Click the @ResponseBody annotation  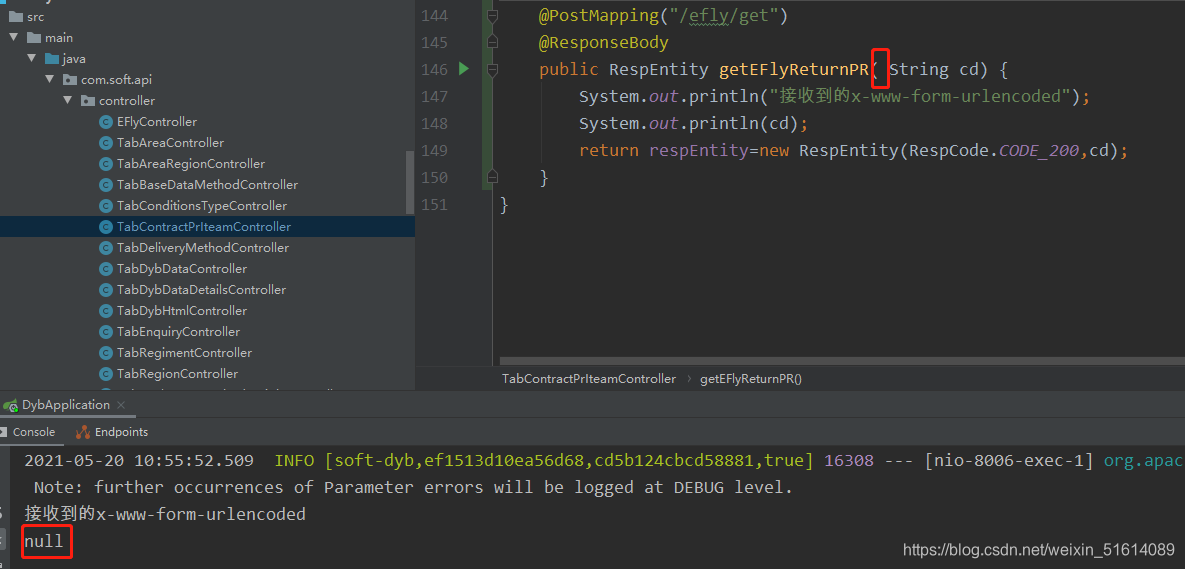[603, 43]
